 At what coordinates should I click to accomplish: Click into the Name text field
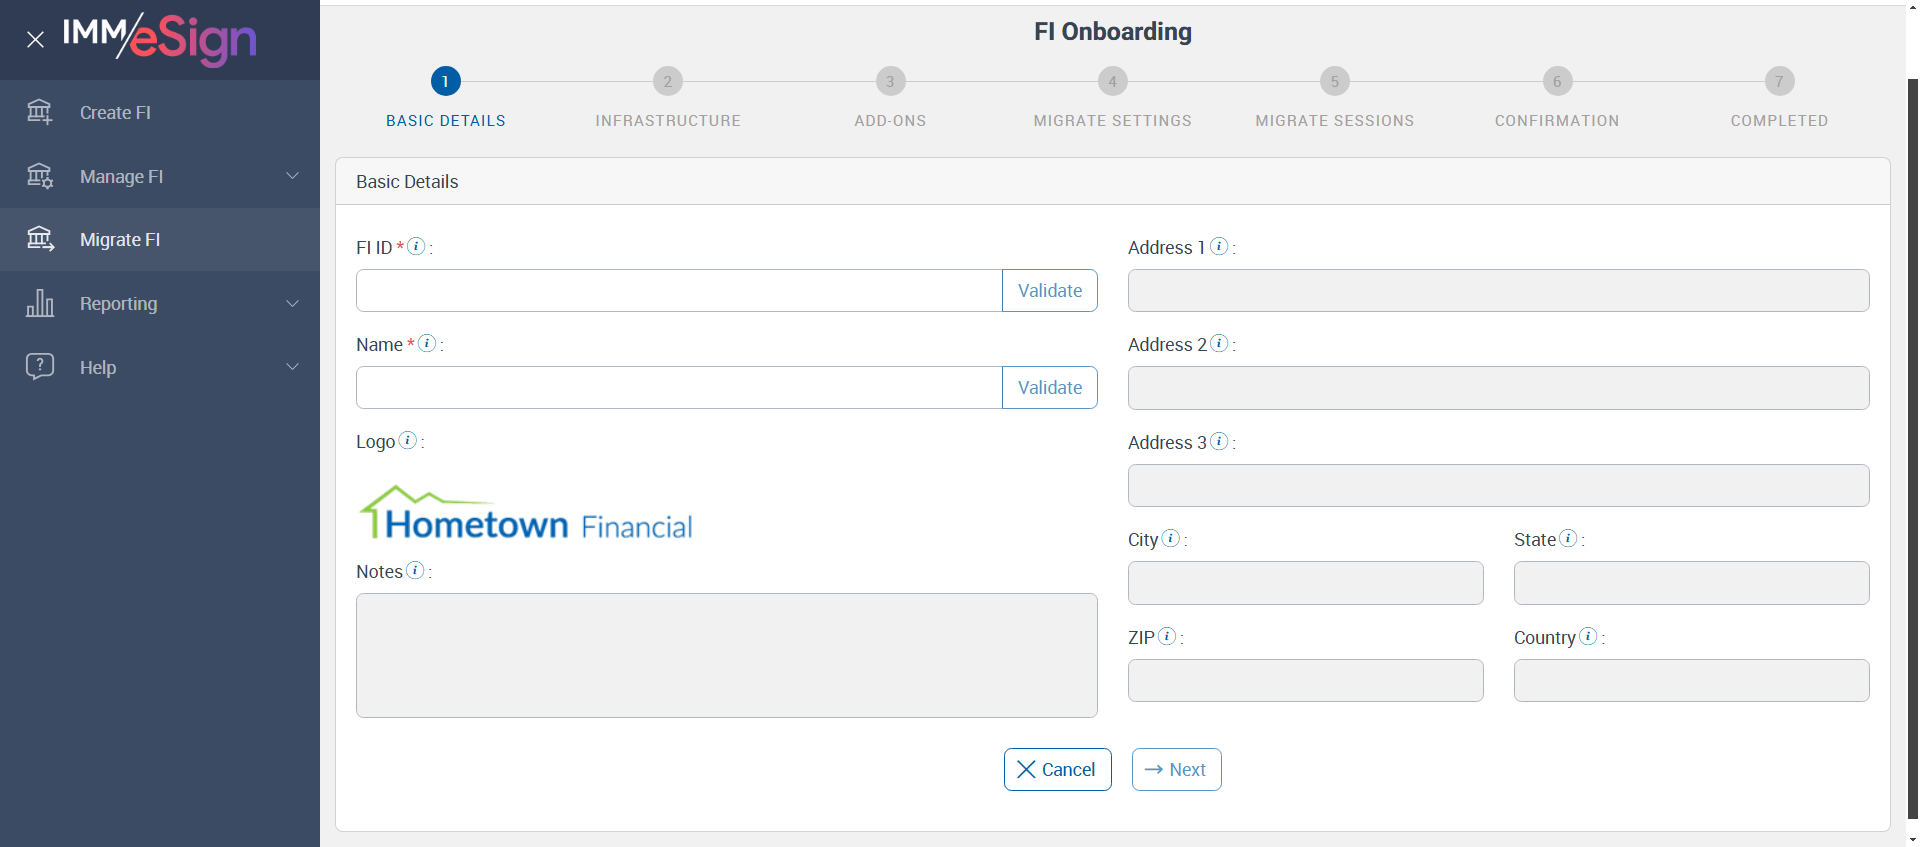[679, 388]
